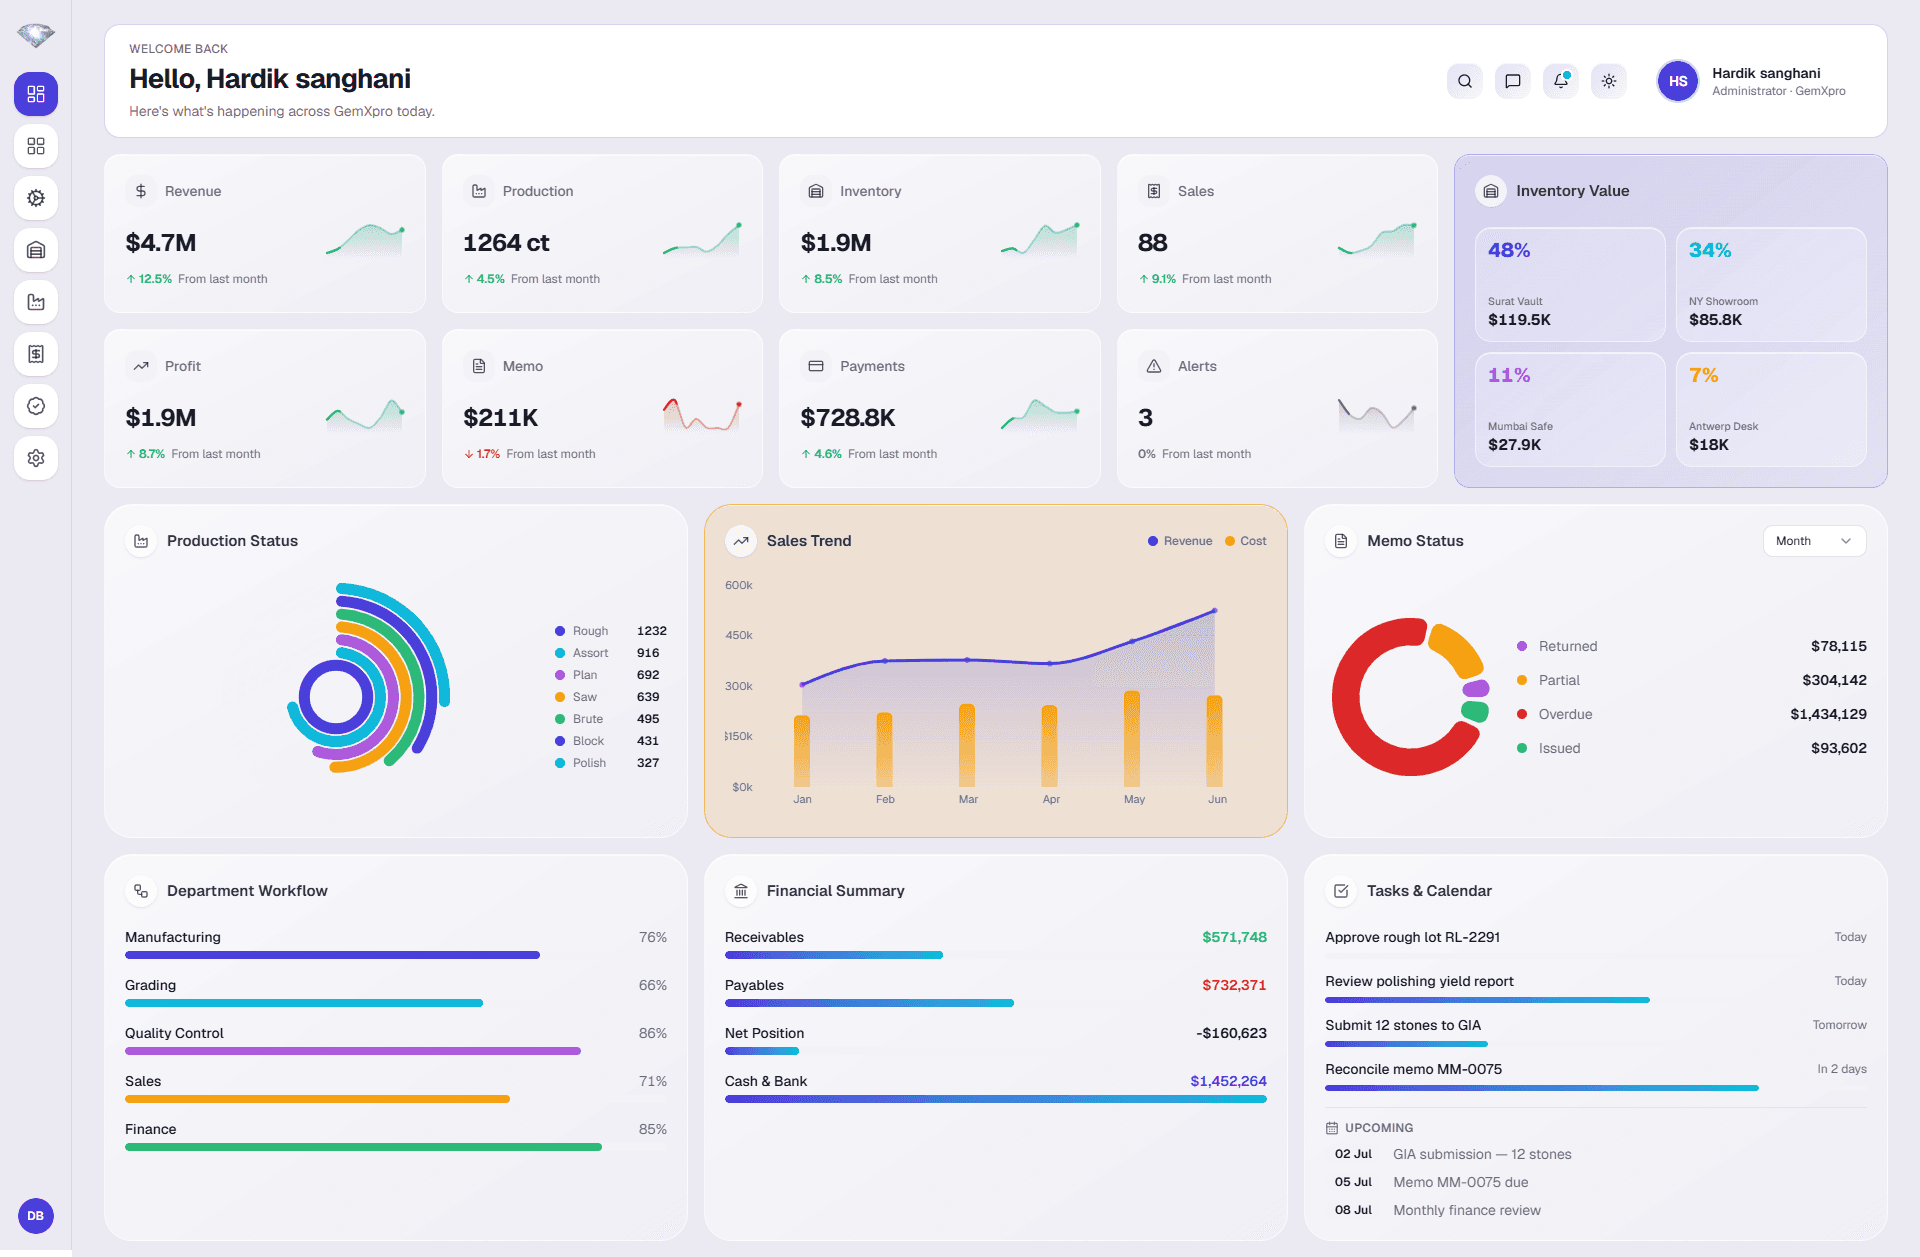Screen dimensions: 1920x1257
Task: Open the inventory warehouse sidebar icon
Action: [36, 250]
